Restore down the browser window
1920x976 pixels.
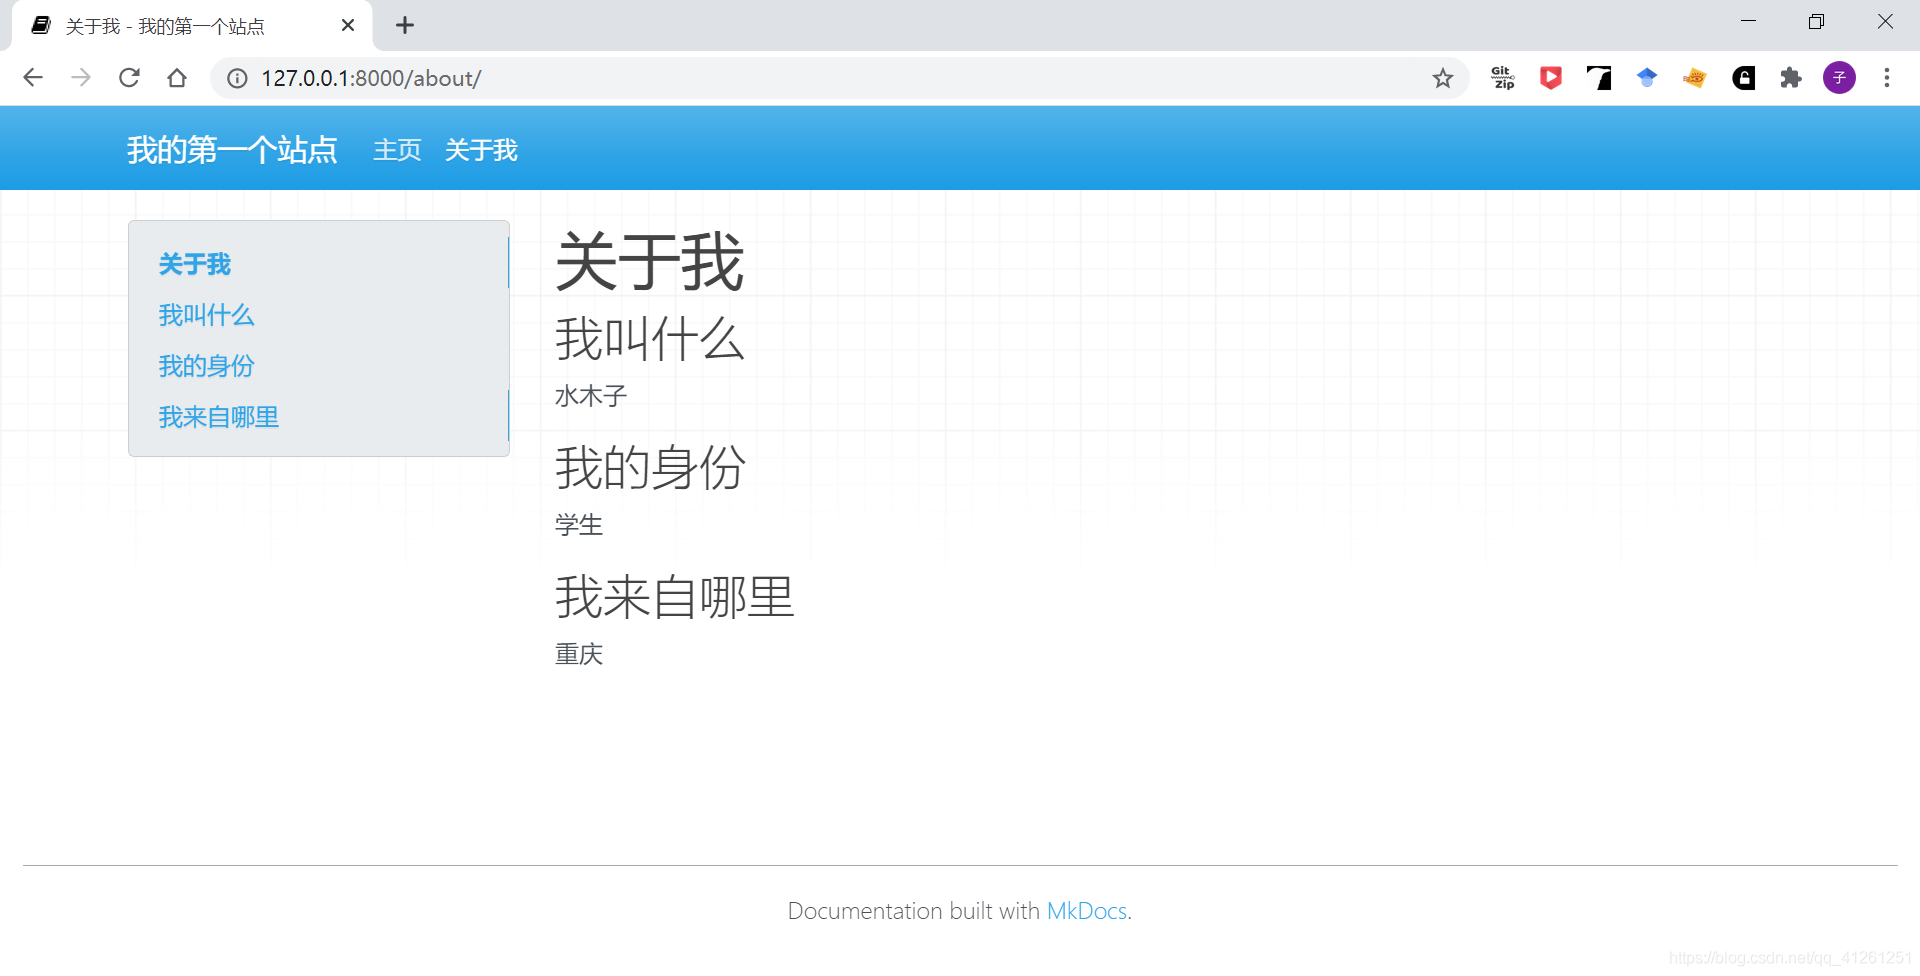[1816, 22]
